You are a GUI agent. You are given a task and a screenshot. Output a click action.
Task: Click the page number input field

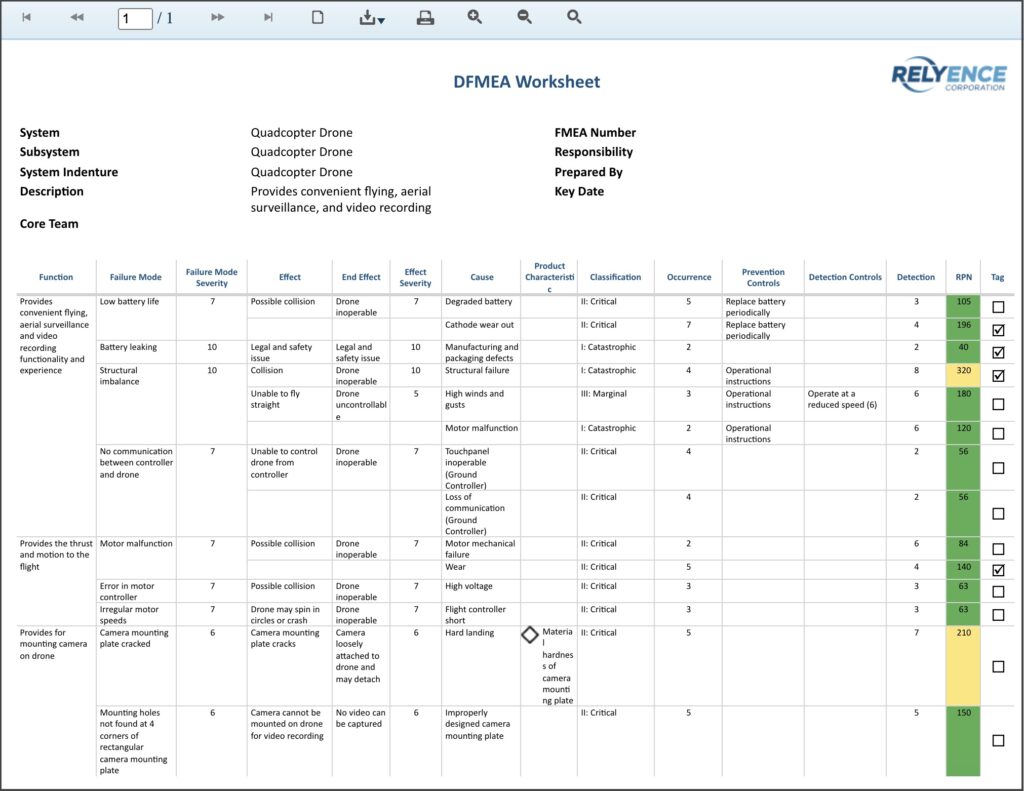tap(133, 17)
